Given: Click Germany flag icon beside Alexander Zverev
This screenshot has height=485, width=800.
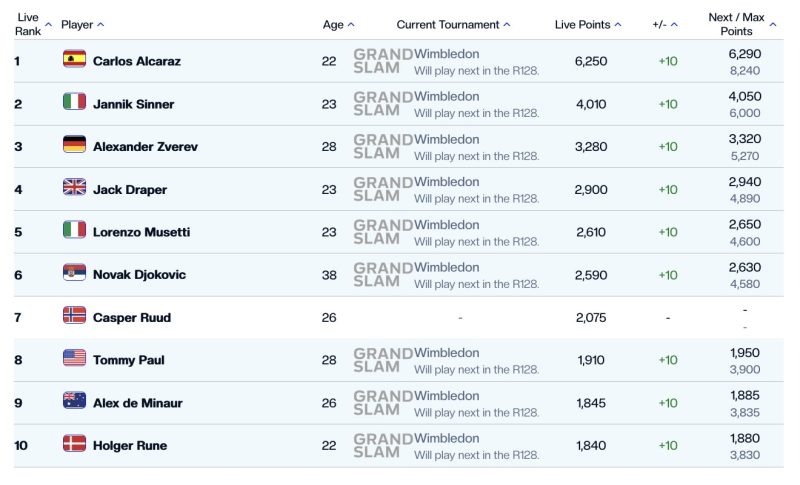Looking at the screenshot, I should [74, 145].
